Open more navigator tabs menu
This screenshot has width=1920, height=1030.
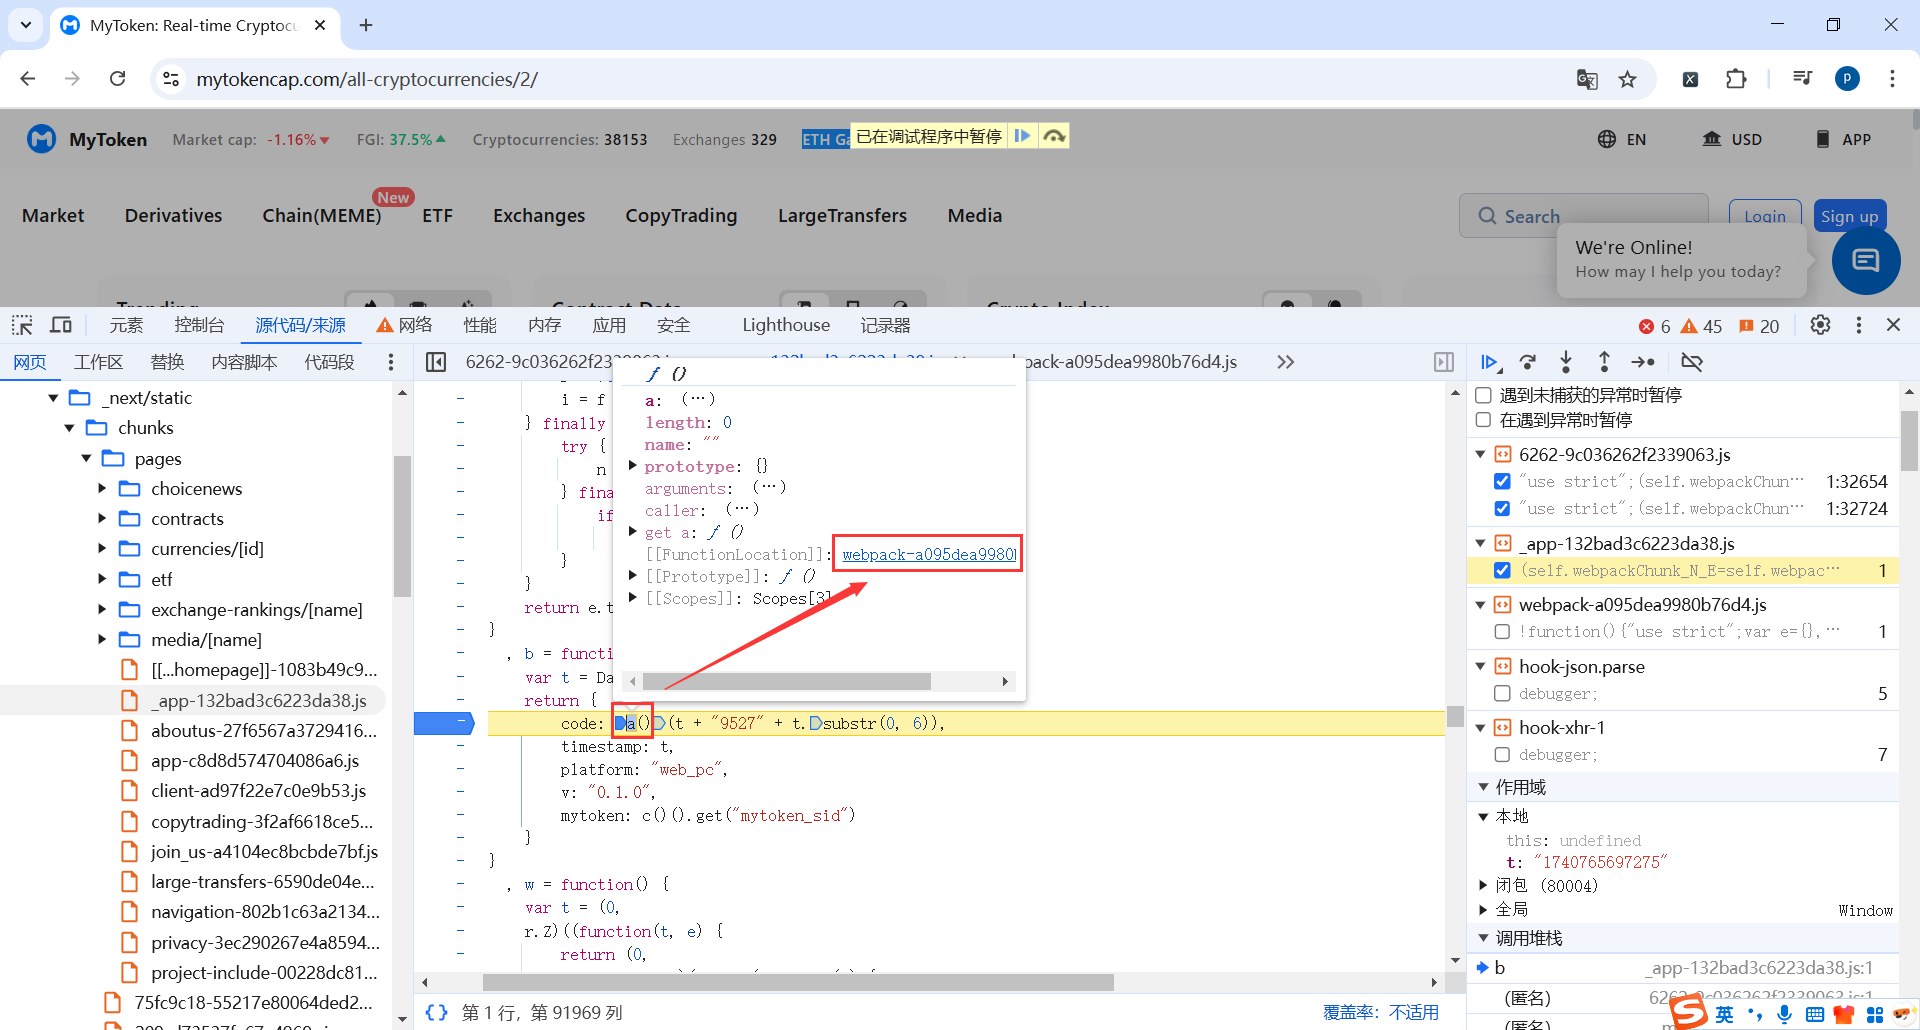tap(391, 362)
